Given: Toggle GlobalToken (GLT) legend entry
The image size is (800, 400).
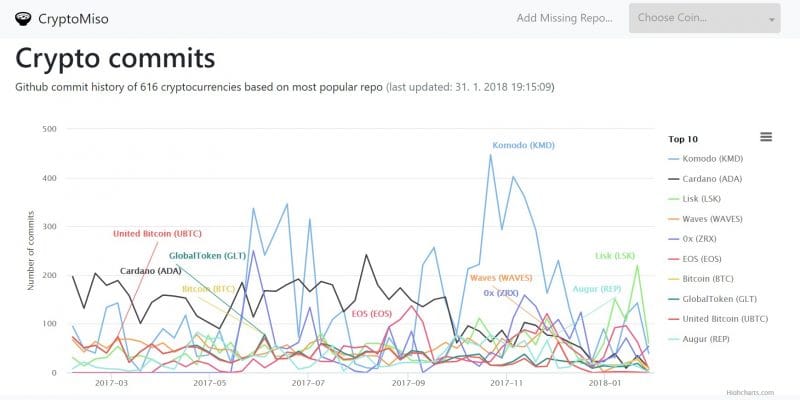Looking at the screenshot, I should point(713,299).
